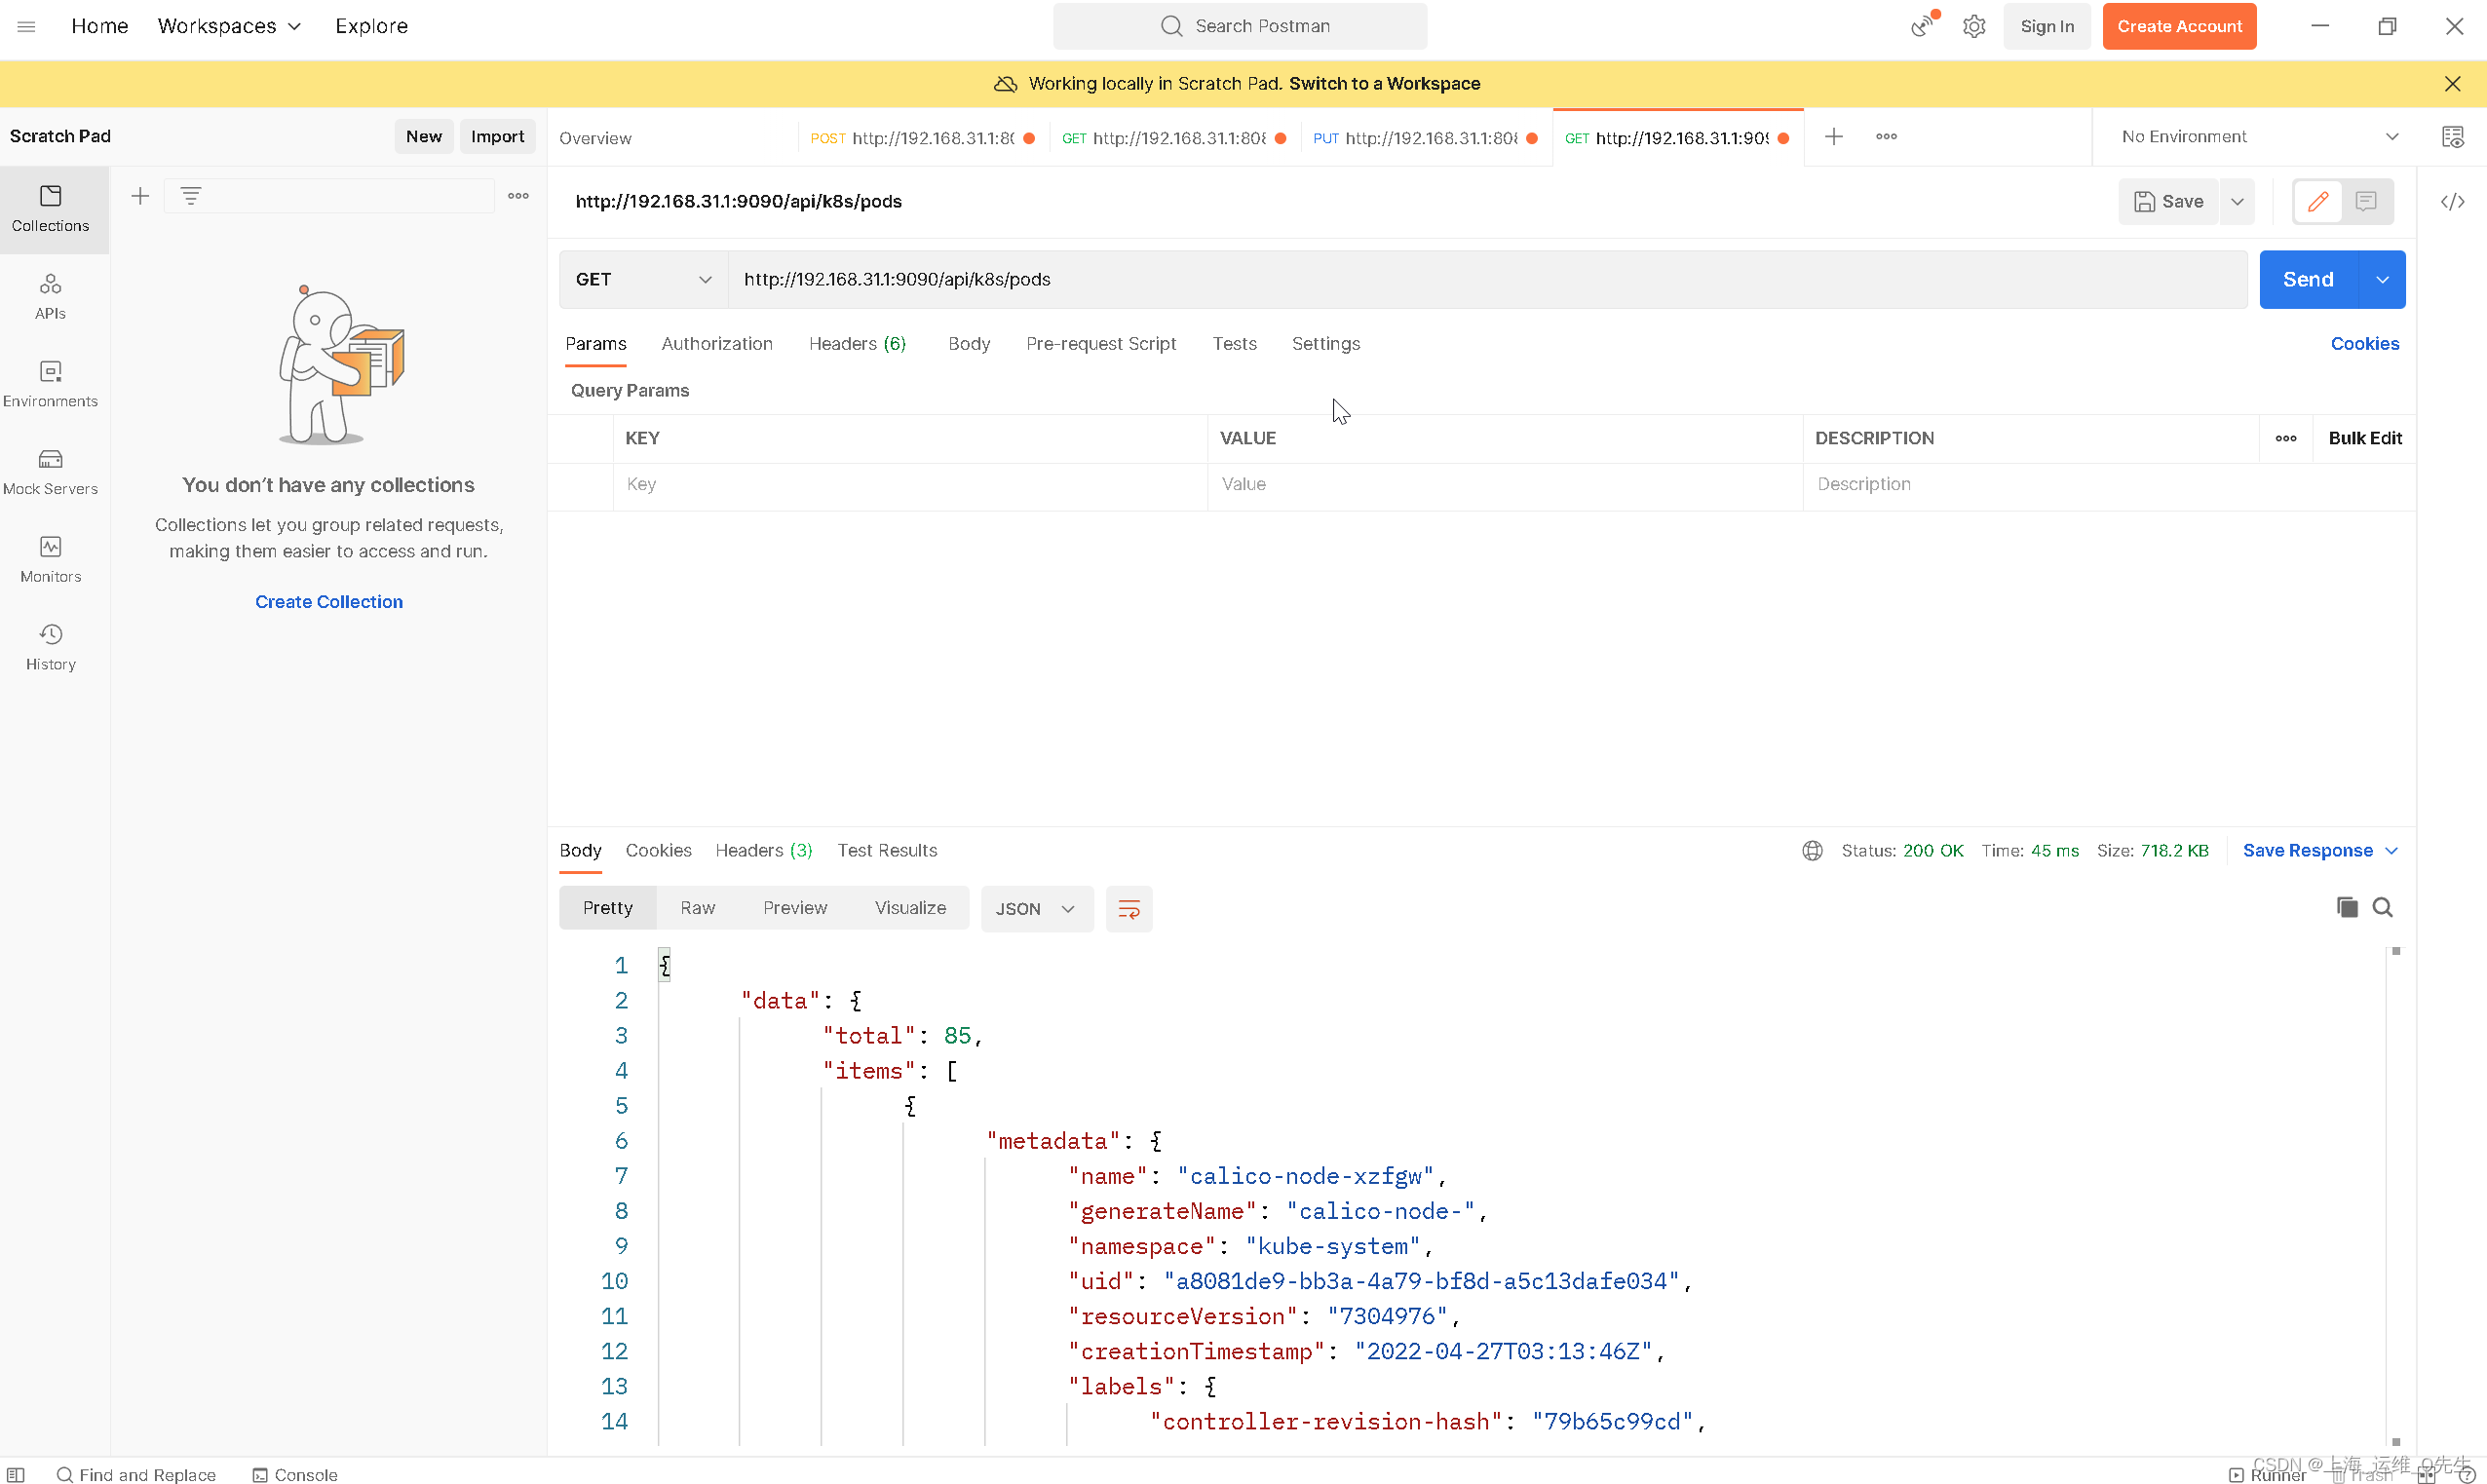The width and height of the screenshot is (2487, 1484).
Task: Open the request options menu (•••)
Action: [x=1887, y=136]
